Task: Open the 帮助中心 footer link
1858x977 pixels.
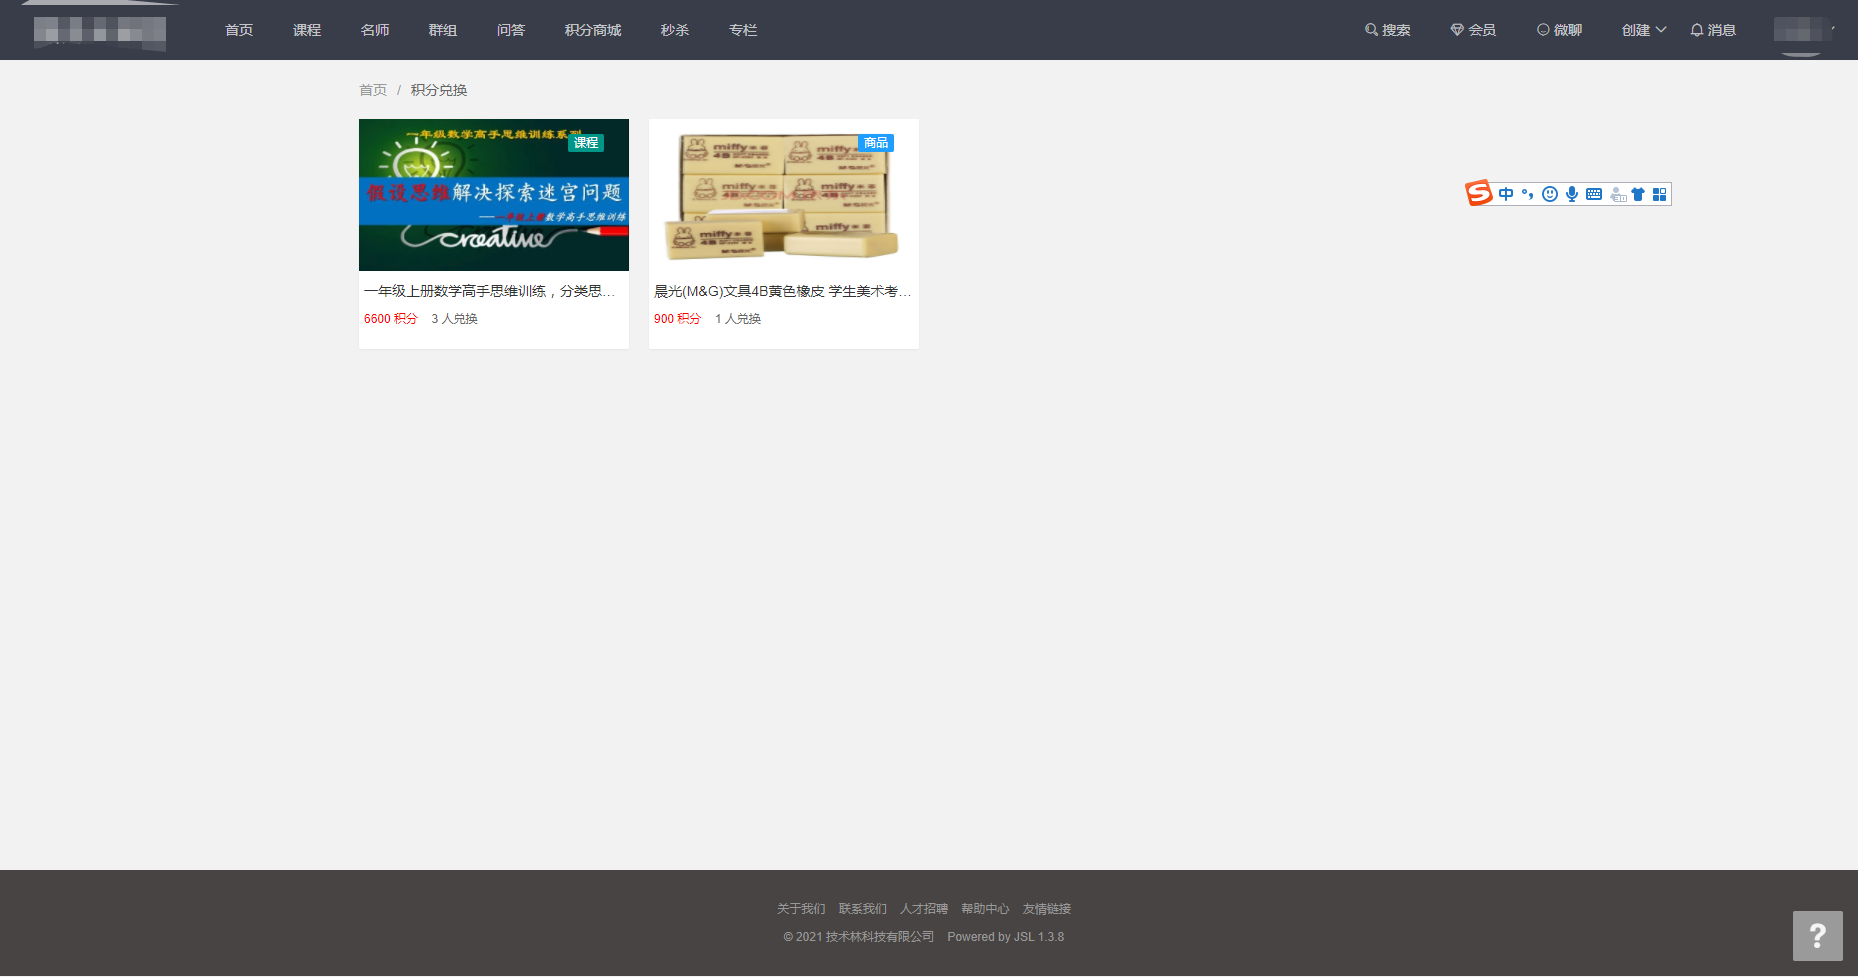Action: point(985,909)
